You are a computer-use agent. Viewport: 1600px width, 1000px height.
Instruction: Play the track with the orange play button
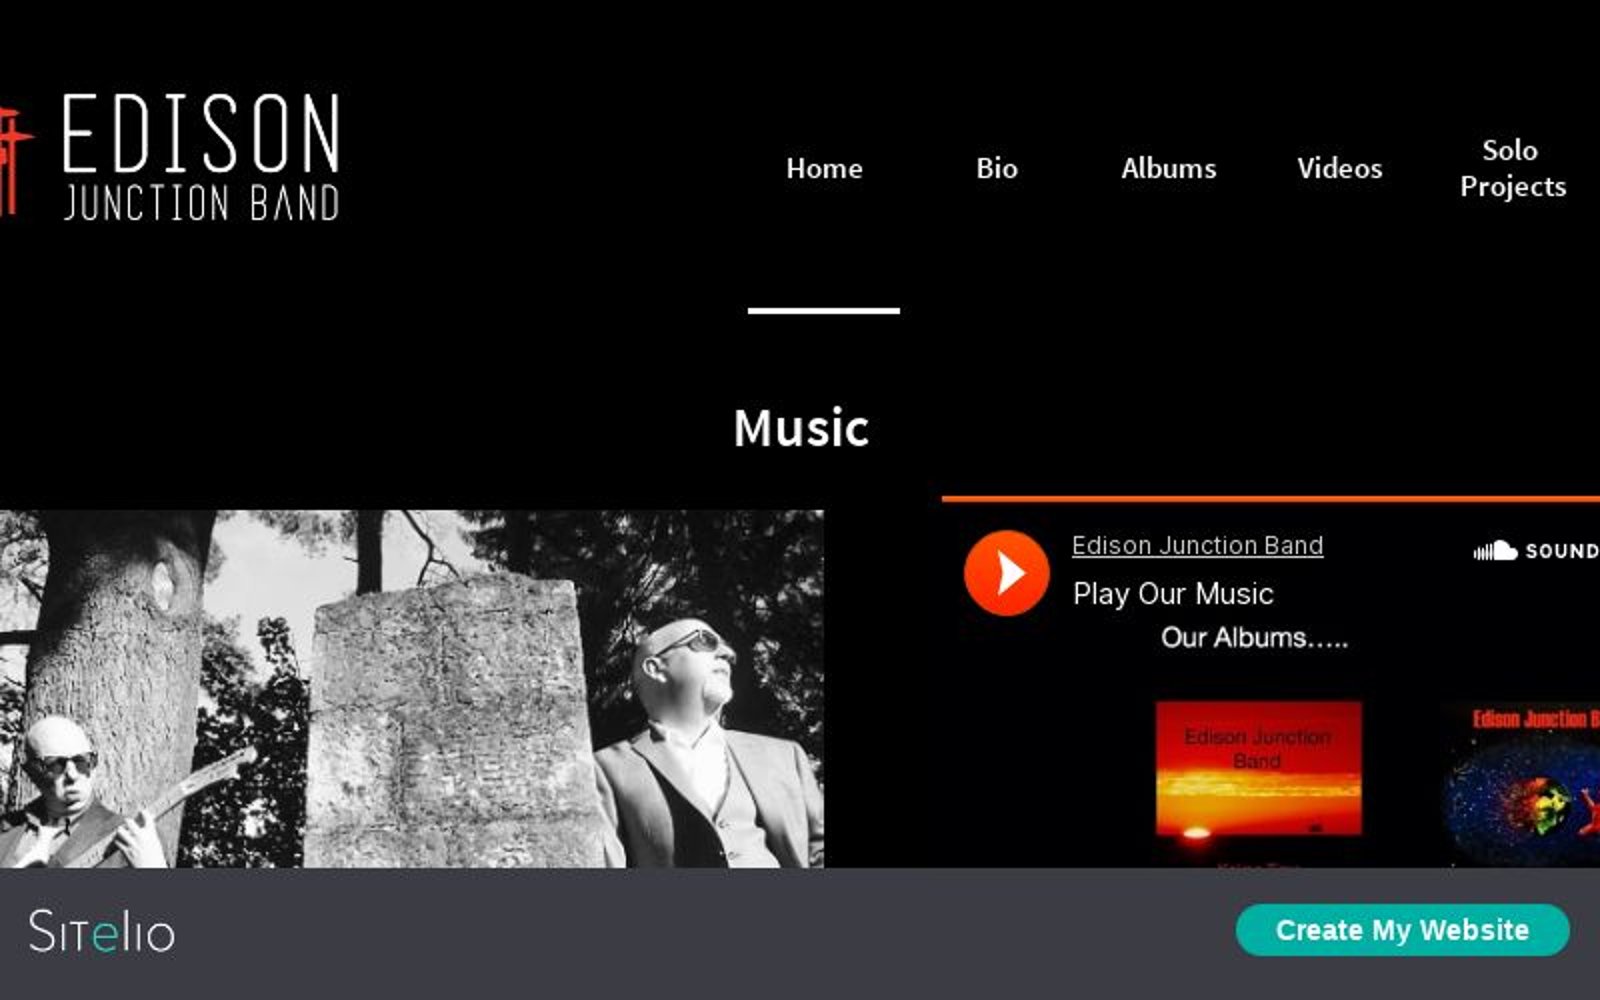1006,573
